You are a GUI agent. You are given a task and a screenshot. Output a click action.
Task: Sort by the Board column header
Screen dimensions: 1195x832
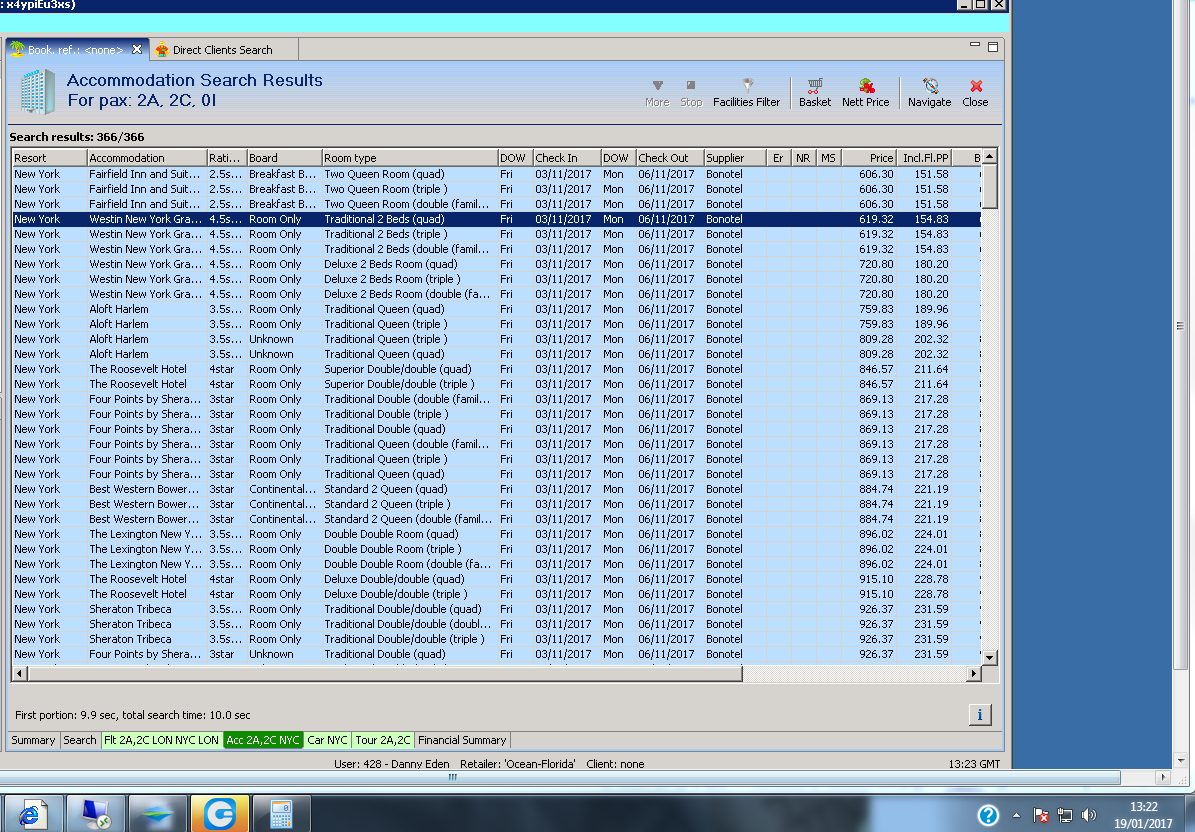point(284,158)
